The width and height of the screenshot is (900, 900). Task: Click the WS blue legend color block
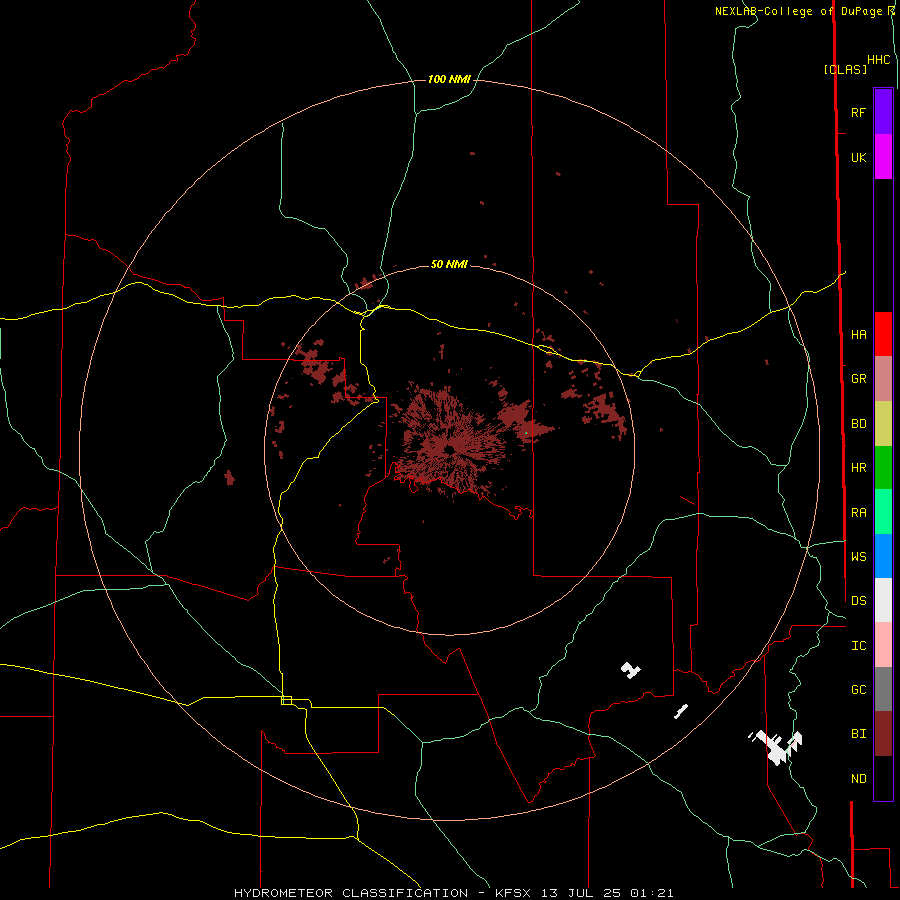883,556
